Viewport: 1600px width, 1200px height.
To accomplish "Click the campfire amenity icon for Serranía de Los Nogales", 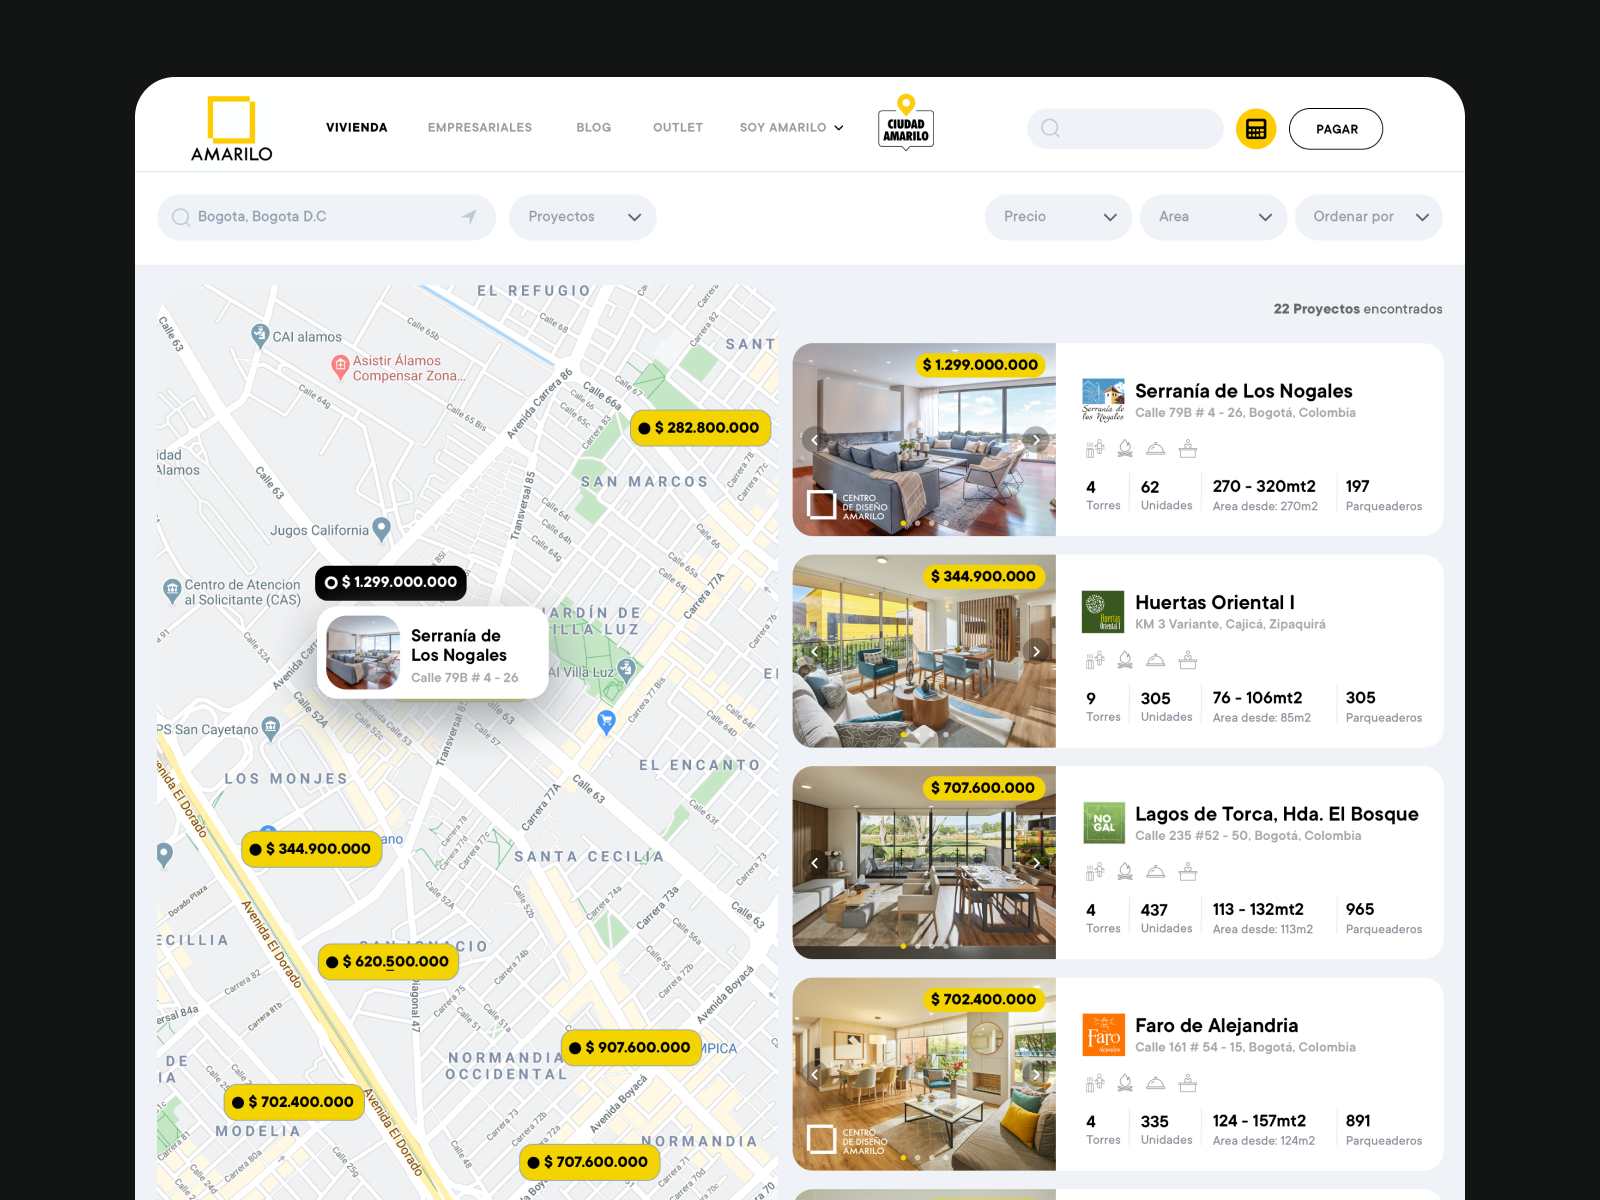I will tap(1125, 449).
